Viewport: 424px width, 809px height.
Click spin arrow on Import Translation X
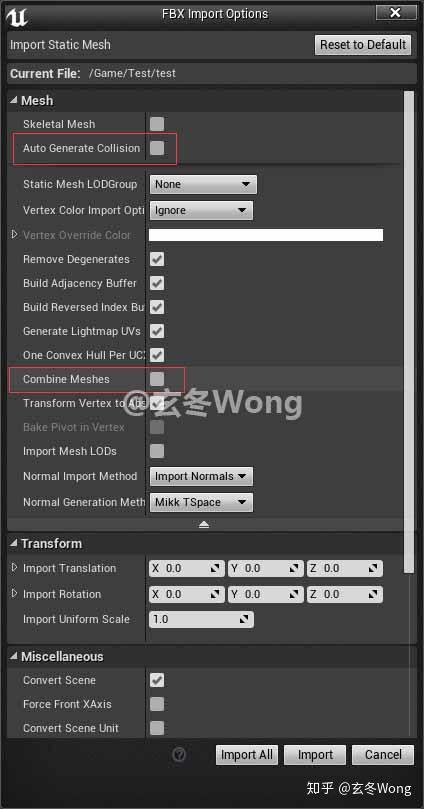click(215, 569)
